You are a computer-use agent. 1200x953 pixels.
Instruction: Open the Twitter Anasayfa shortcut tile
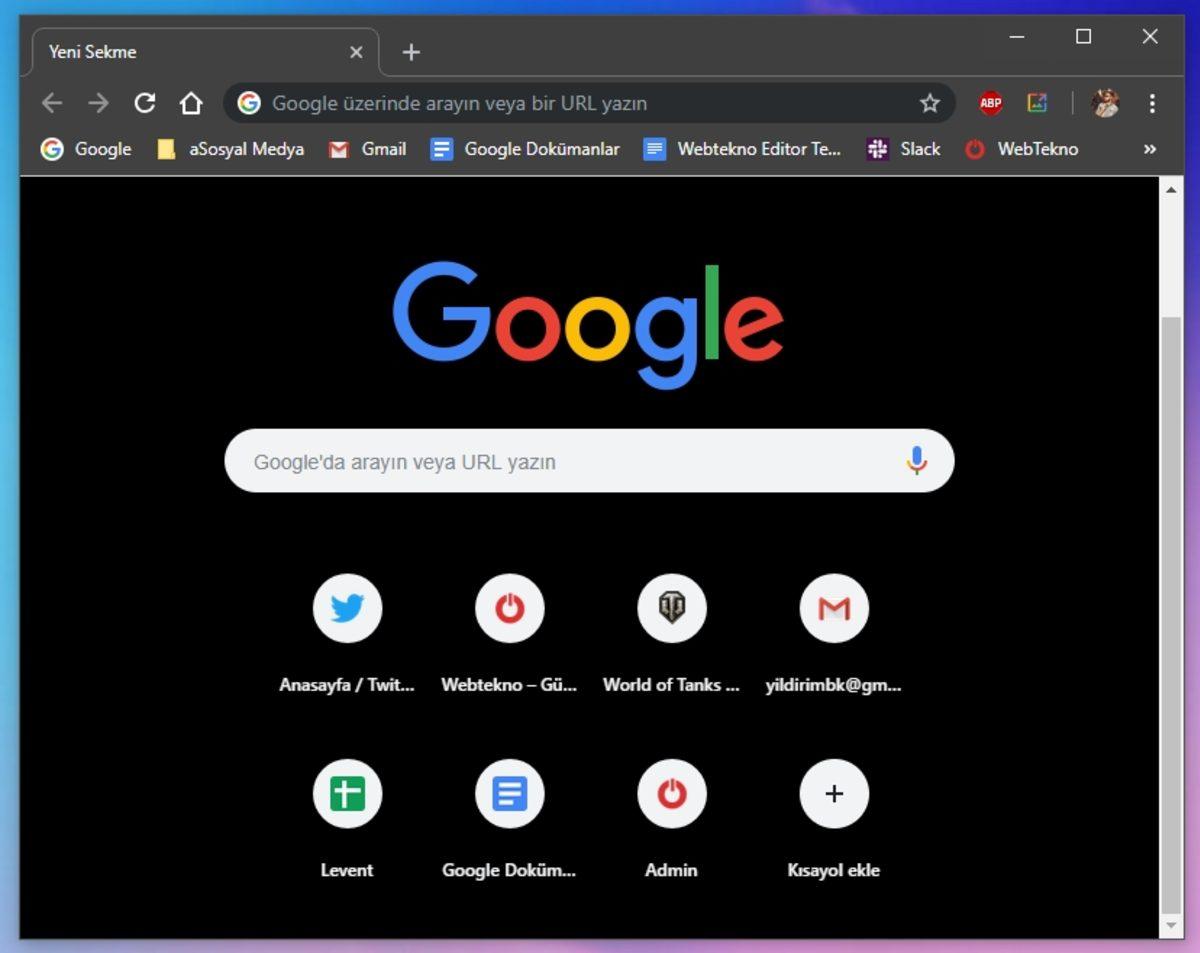coord(347,608)
